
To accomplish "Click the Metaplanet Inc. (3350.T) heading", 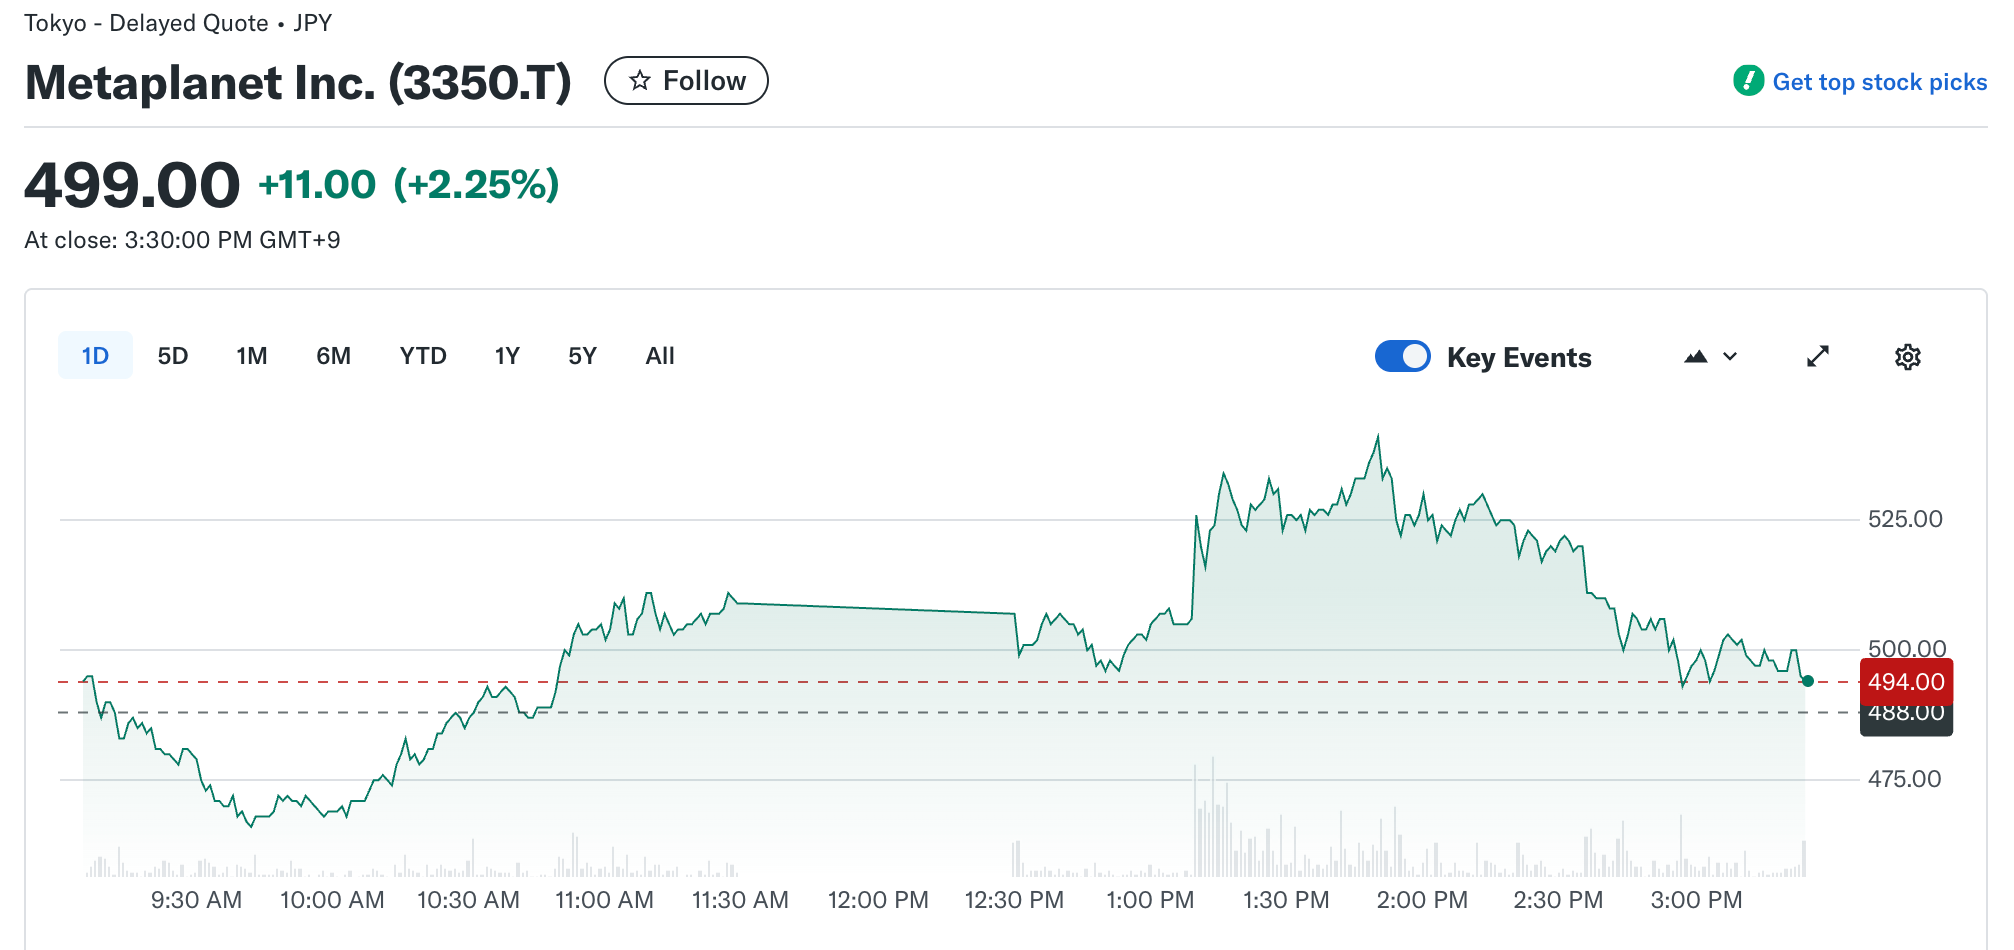I will pos(298,83).
